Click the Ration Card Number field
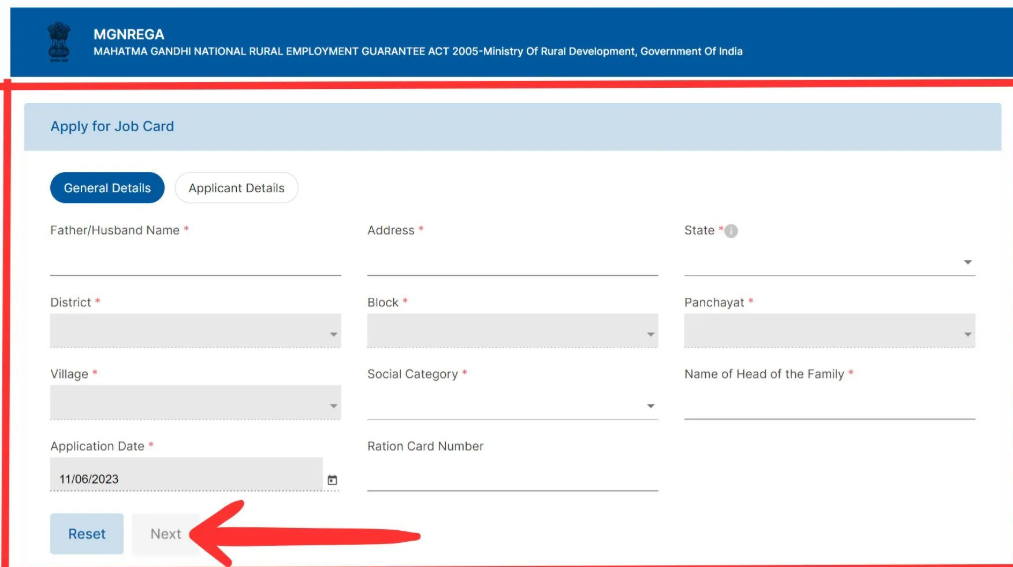Screen dimensions: 1013x567 pos(512,477)
